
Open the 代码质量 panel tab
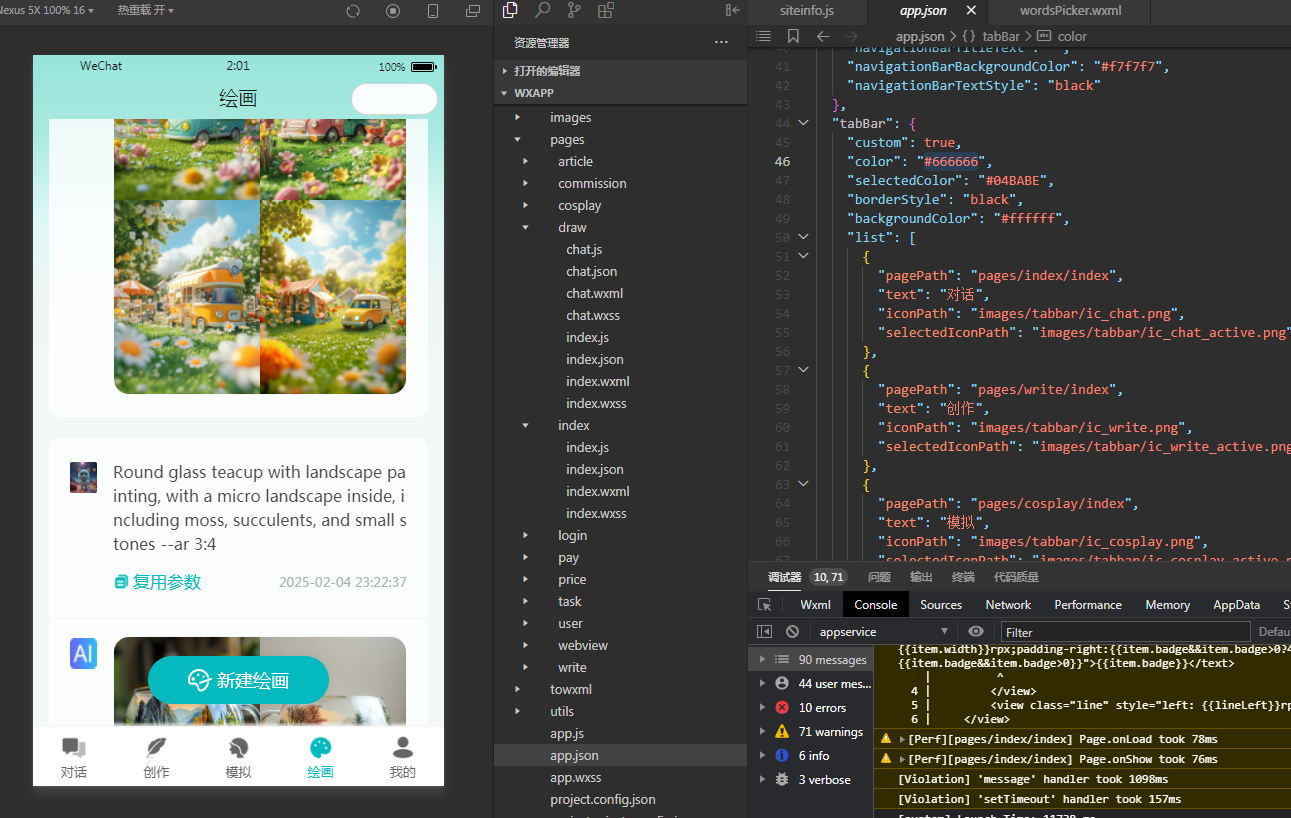(1016, 577)
